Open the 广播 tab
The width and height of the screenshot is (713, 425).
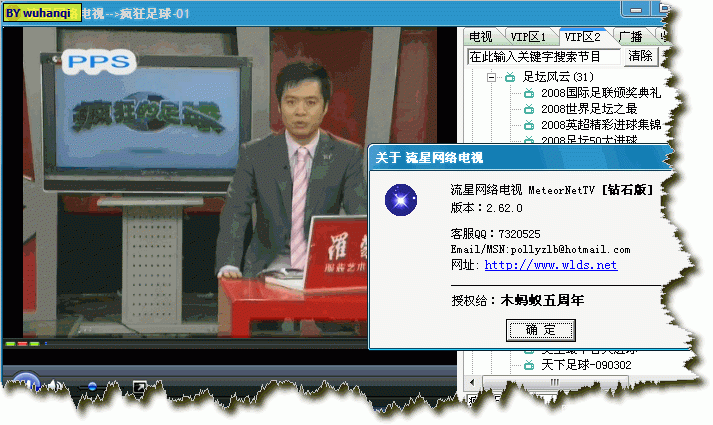(x=631, y=36)
